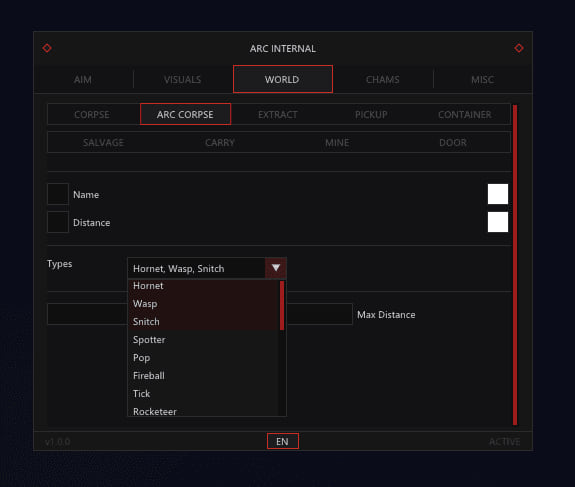Screen dimensions: 575x487
Task: Open the Distance color swatch
Action: point(498,222)
